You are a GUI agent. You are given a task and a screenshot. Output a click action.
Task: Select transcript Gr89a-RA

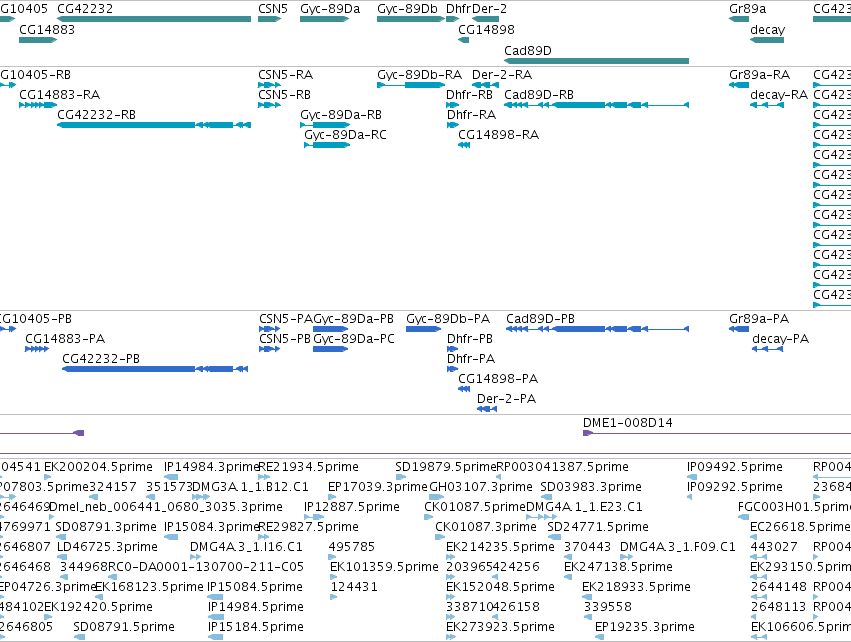pyautogui.click(x=759, y=75)
